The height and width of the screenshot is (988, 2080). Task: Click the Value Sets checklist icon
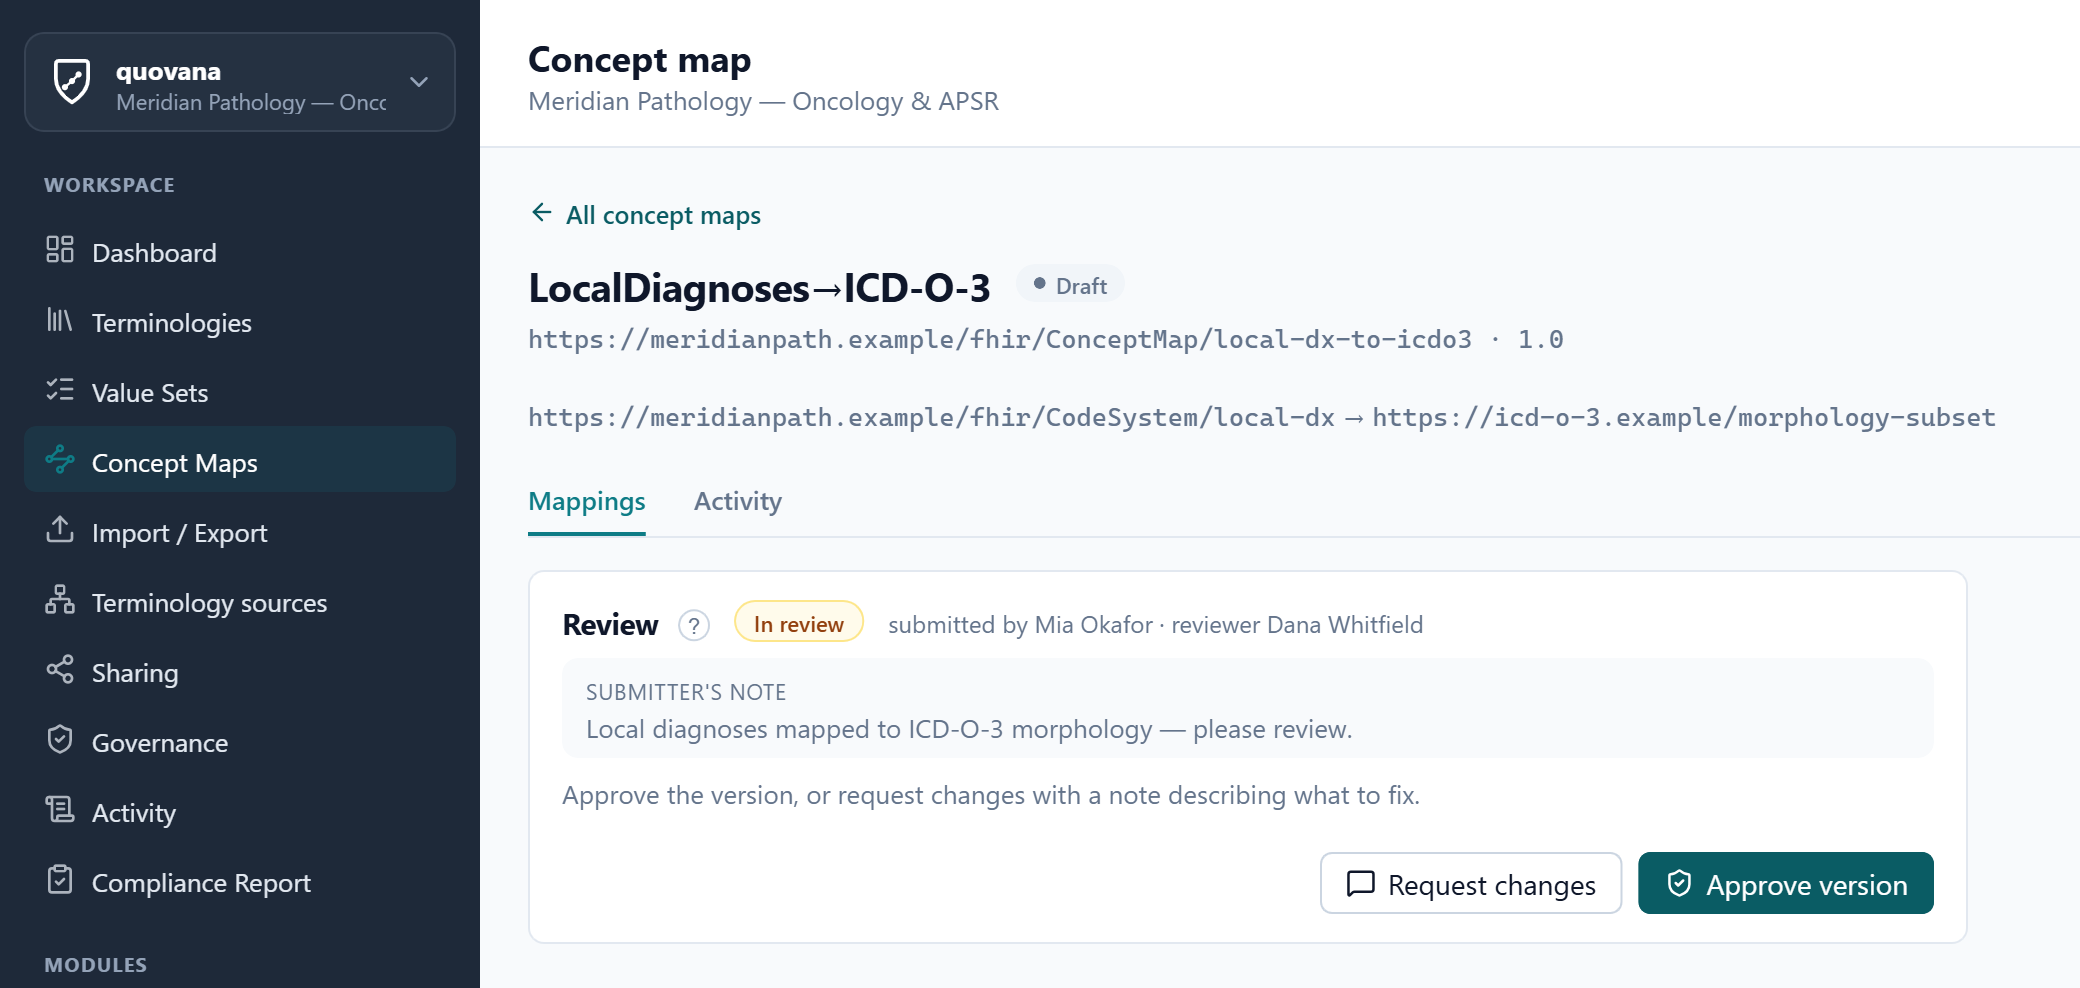60,389
